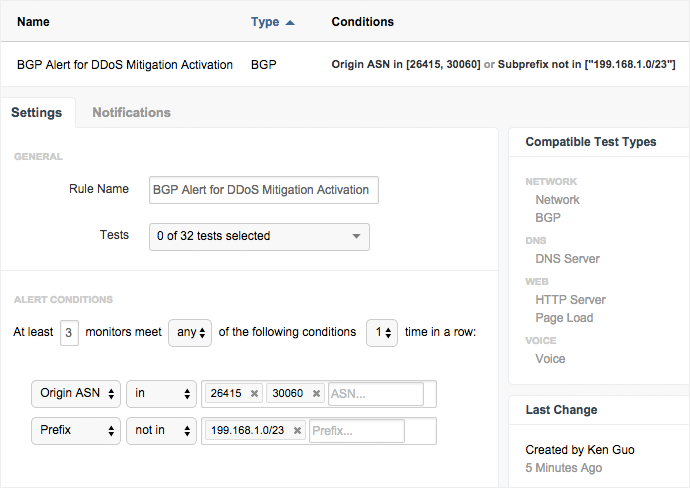Click the Name column header
This screenshot has width=690, height=488.
(33, 21)
